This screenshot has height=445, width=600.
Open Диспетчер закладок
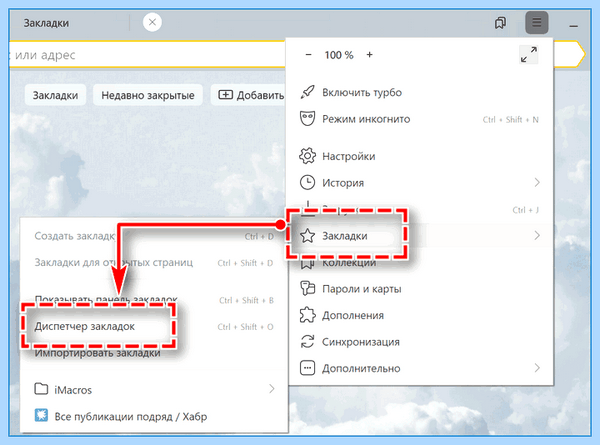[154, 326]
